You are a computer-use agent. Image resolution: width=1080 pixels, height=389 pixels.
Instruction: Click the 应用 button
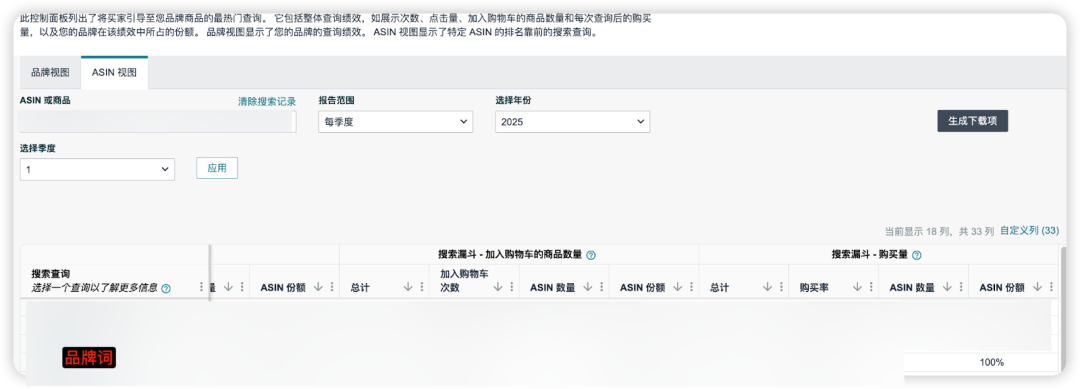(217, 168)
